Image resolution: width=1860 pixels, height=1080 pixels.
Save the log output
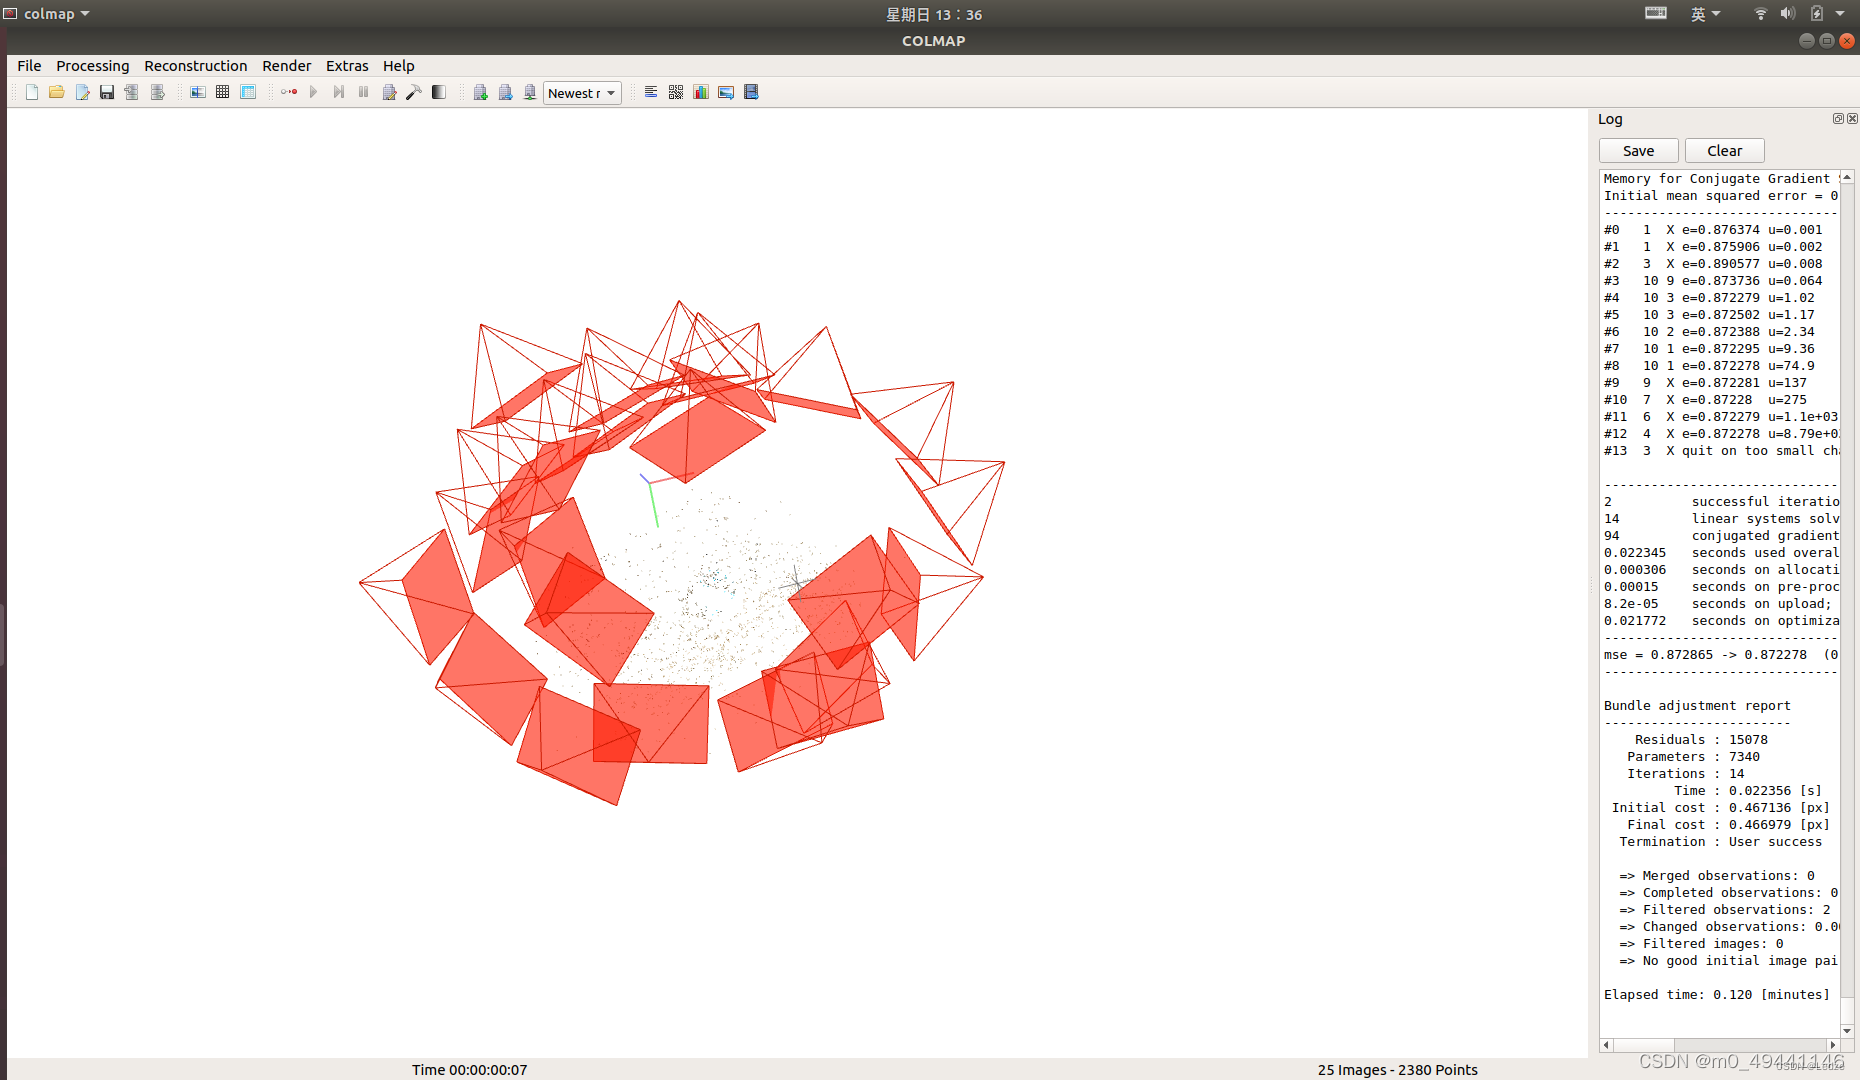click(1638, 150)
